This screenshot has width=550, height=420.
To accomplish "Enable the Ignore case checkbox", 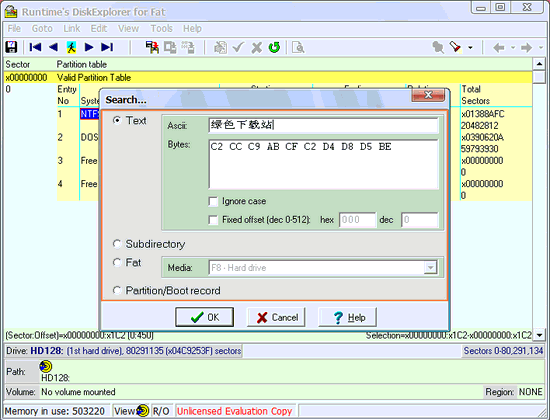I will click(x=213, y=201).
